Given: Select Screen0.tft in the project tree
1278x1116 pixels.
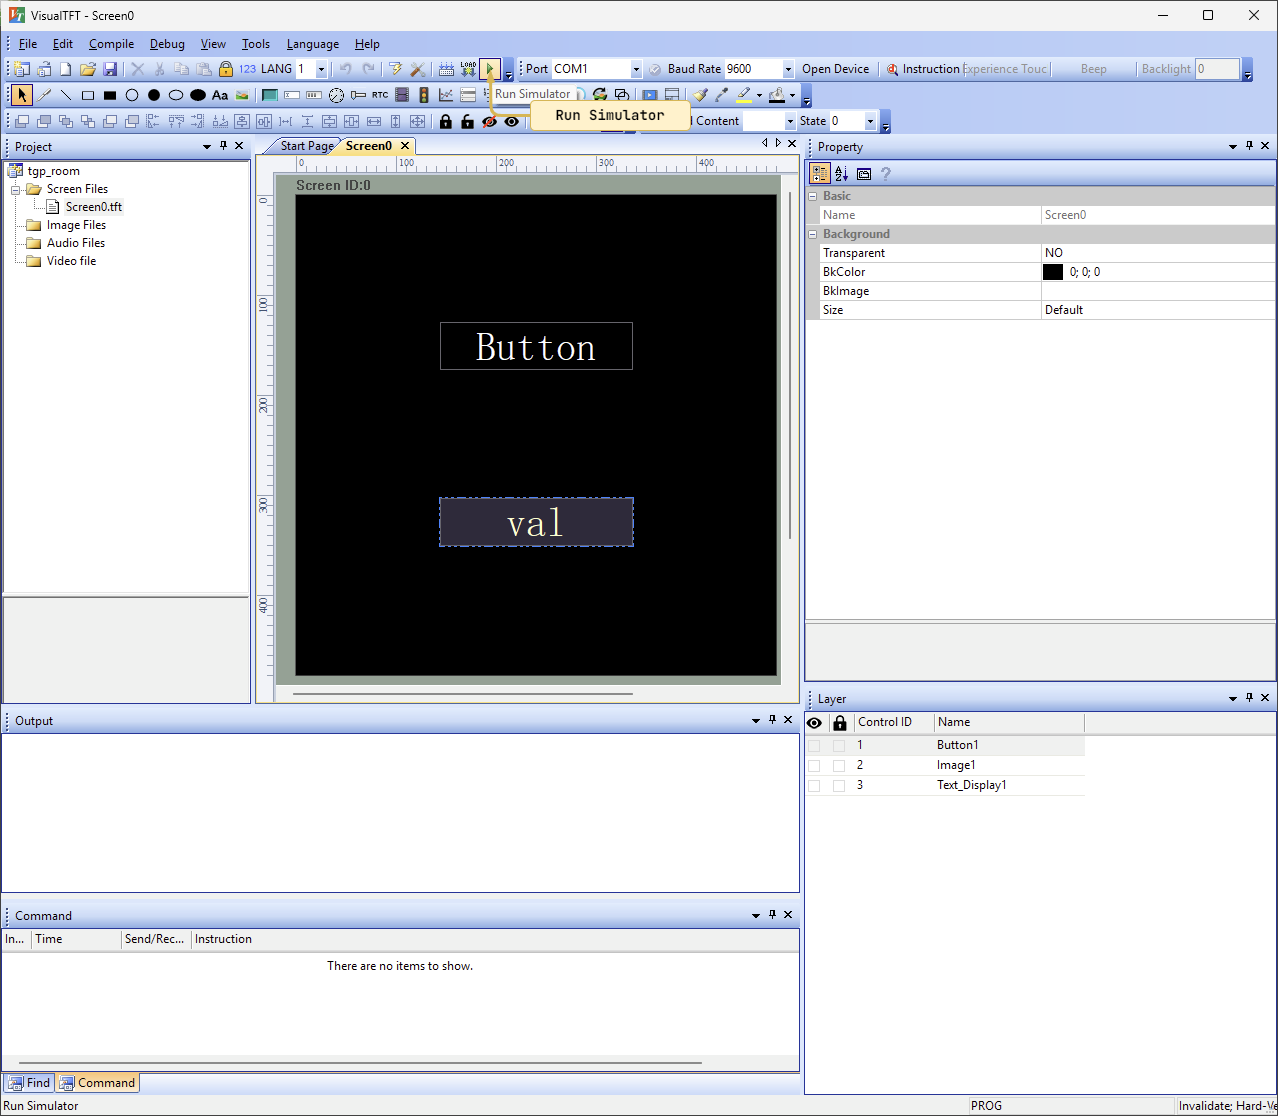Looking at the screenshot, I should coord(93,207).
